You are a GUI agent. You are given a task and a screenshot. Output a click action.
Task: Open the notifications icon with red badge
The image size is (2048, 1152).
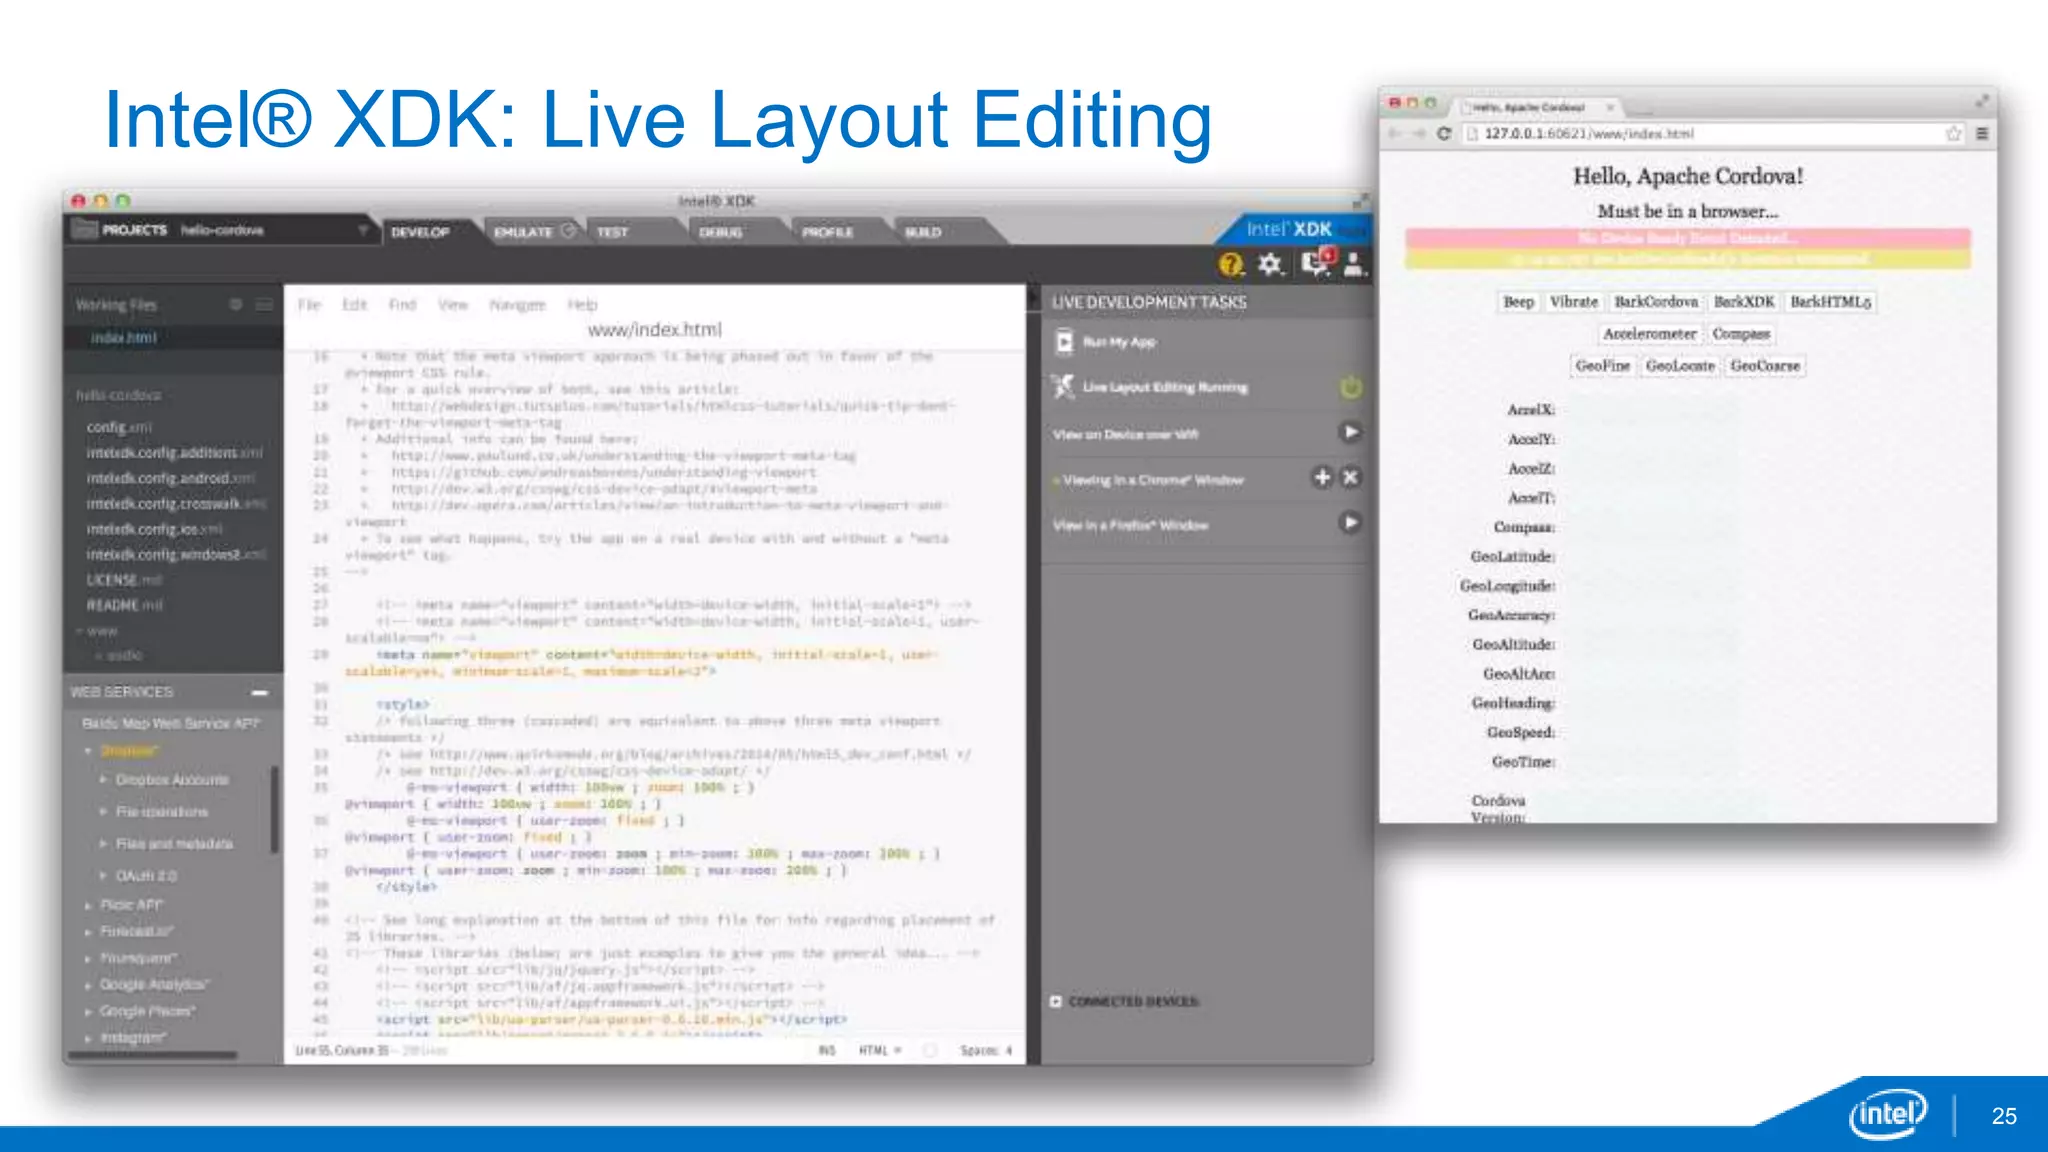pos(1317,262)
